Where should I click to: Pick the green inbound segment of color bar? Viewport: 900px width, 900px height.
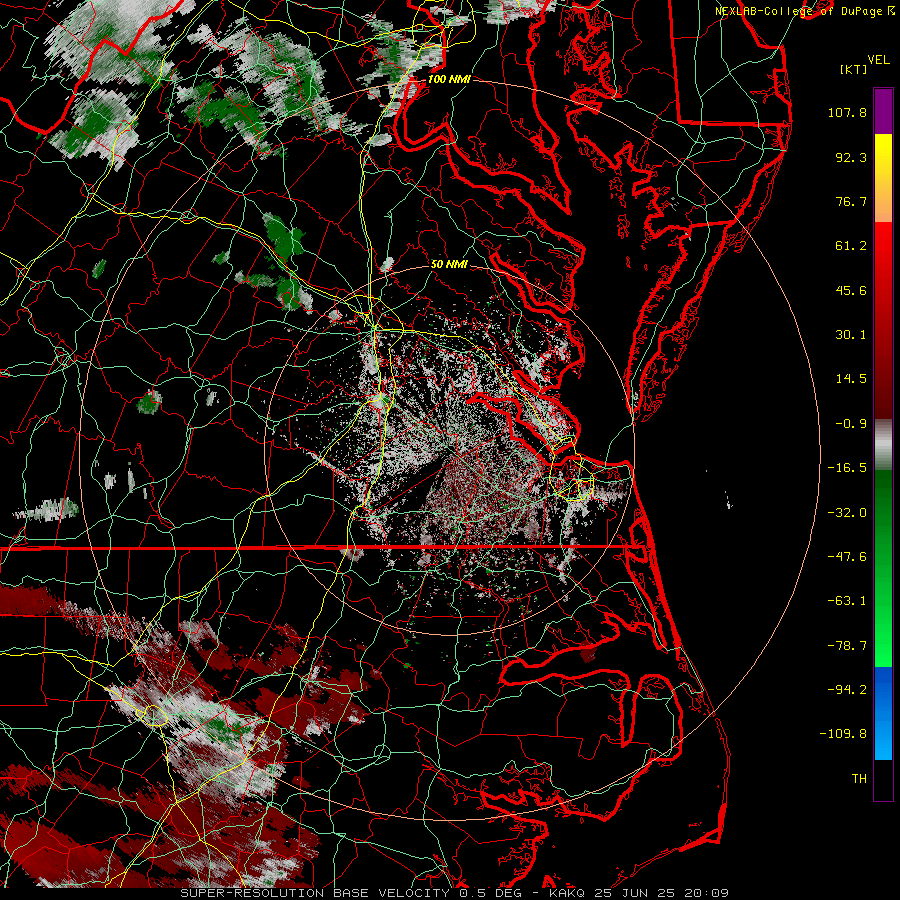click(x=883, y=568)
